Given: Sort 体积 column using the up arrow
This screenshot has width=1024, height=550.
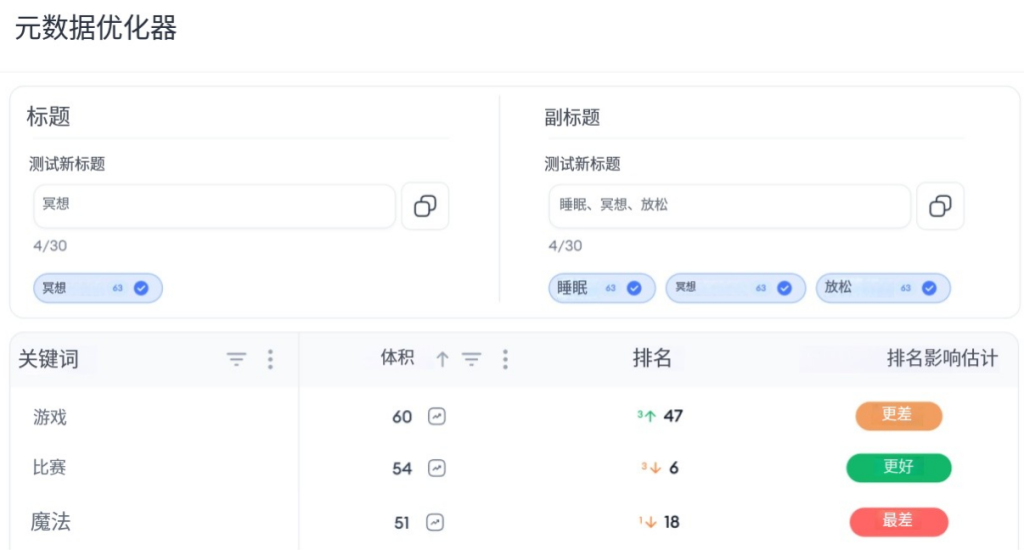Looking at the screenshot, I should tap(442, 359).
